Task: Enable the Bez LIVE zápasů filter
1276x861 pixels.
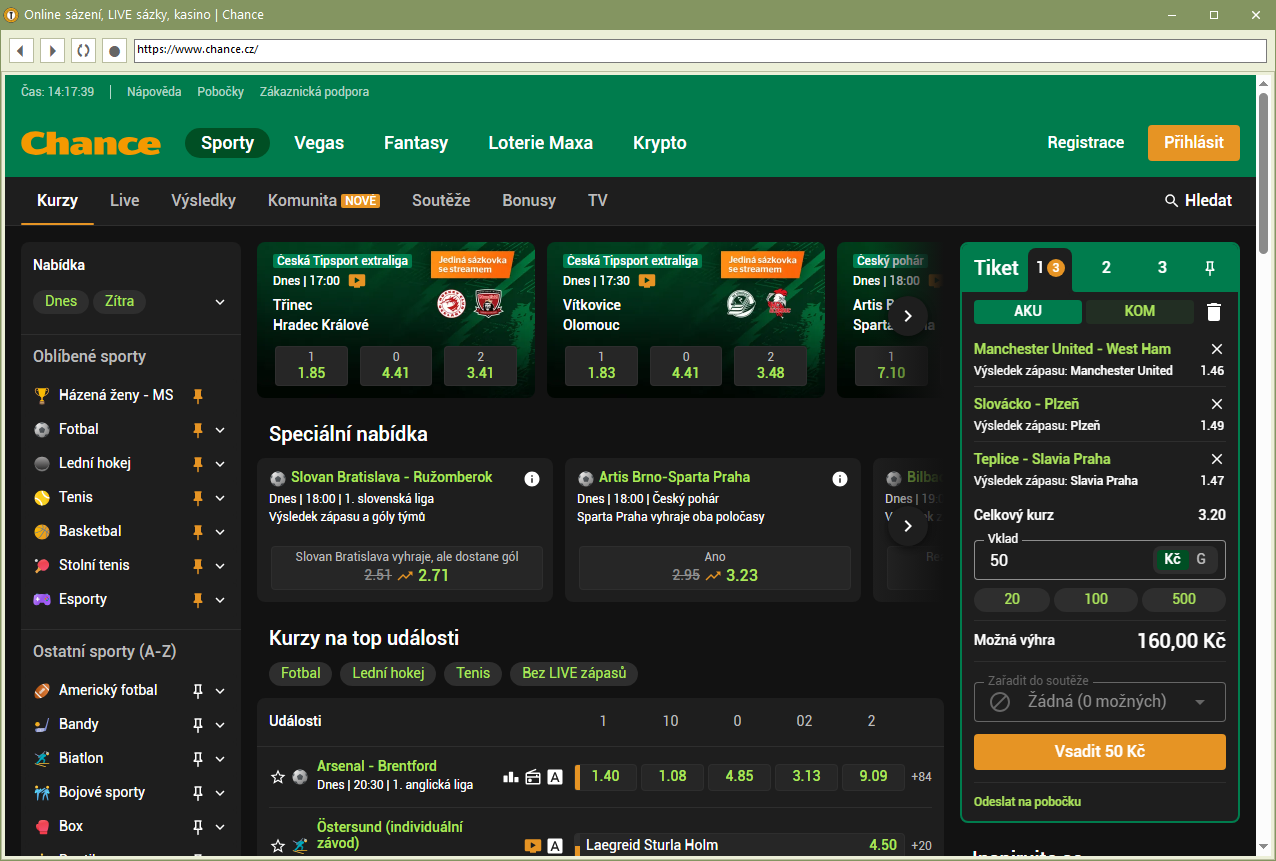Action: (573, 673)
